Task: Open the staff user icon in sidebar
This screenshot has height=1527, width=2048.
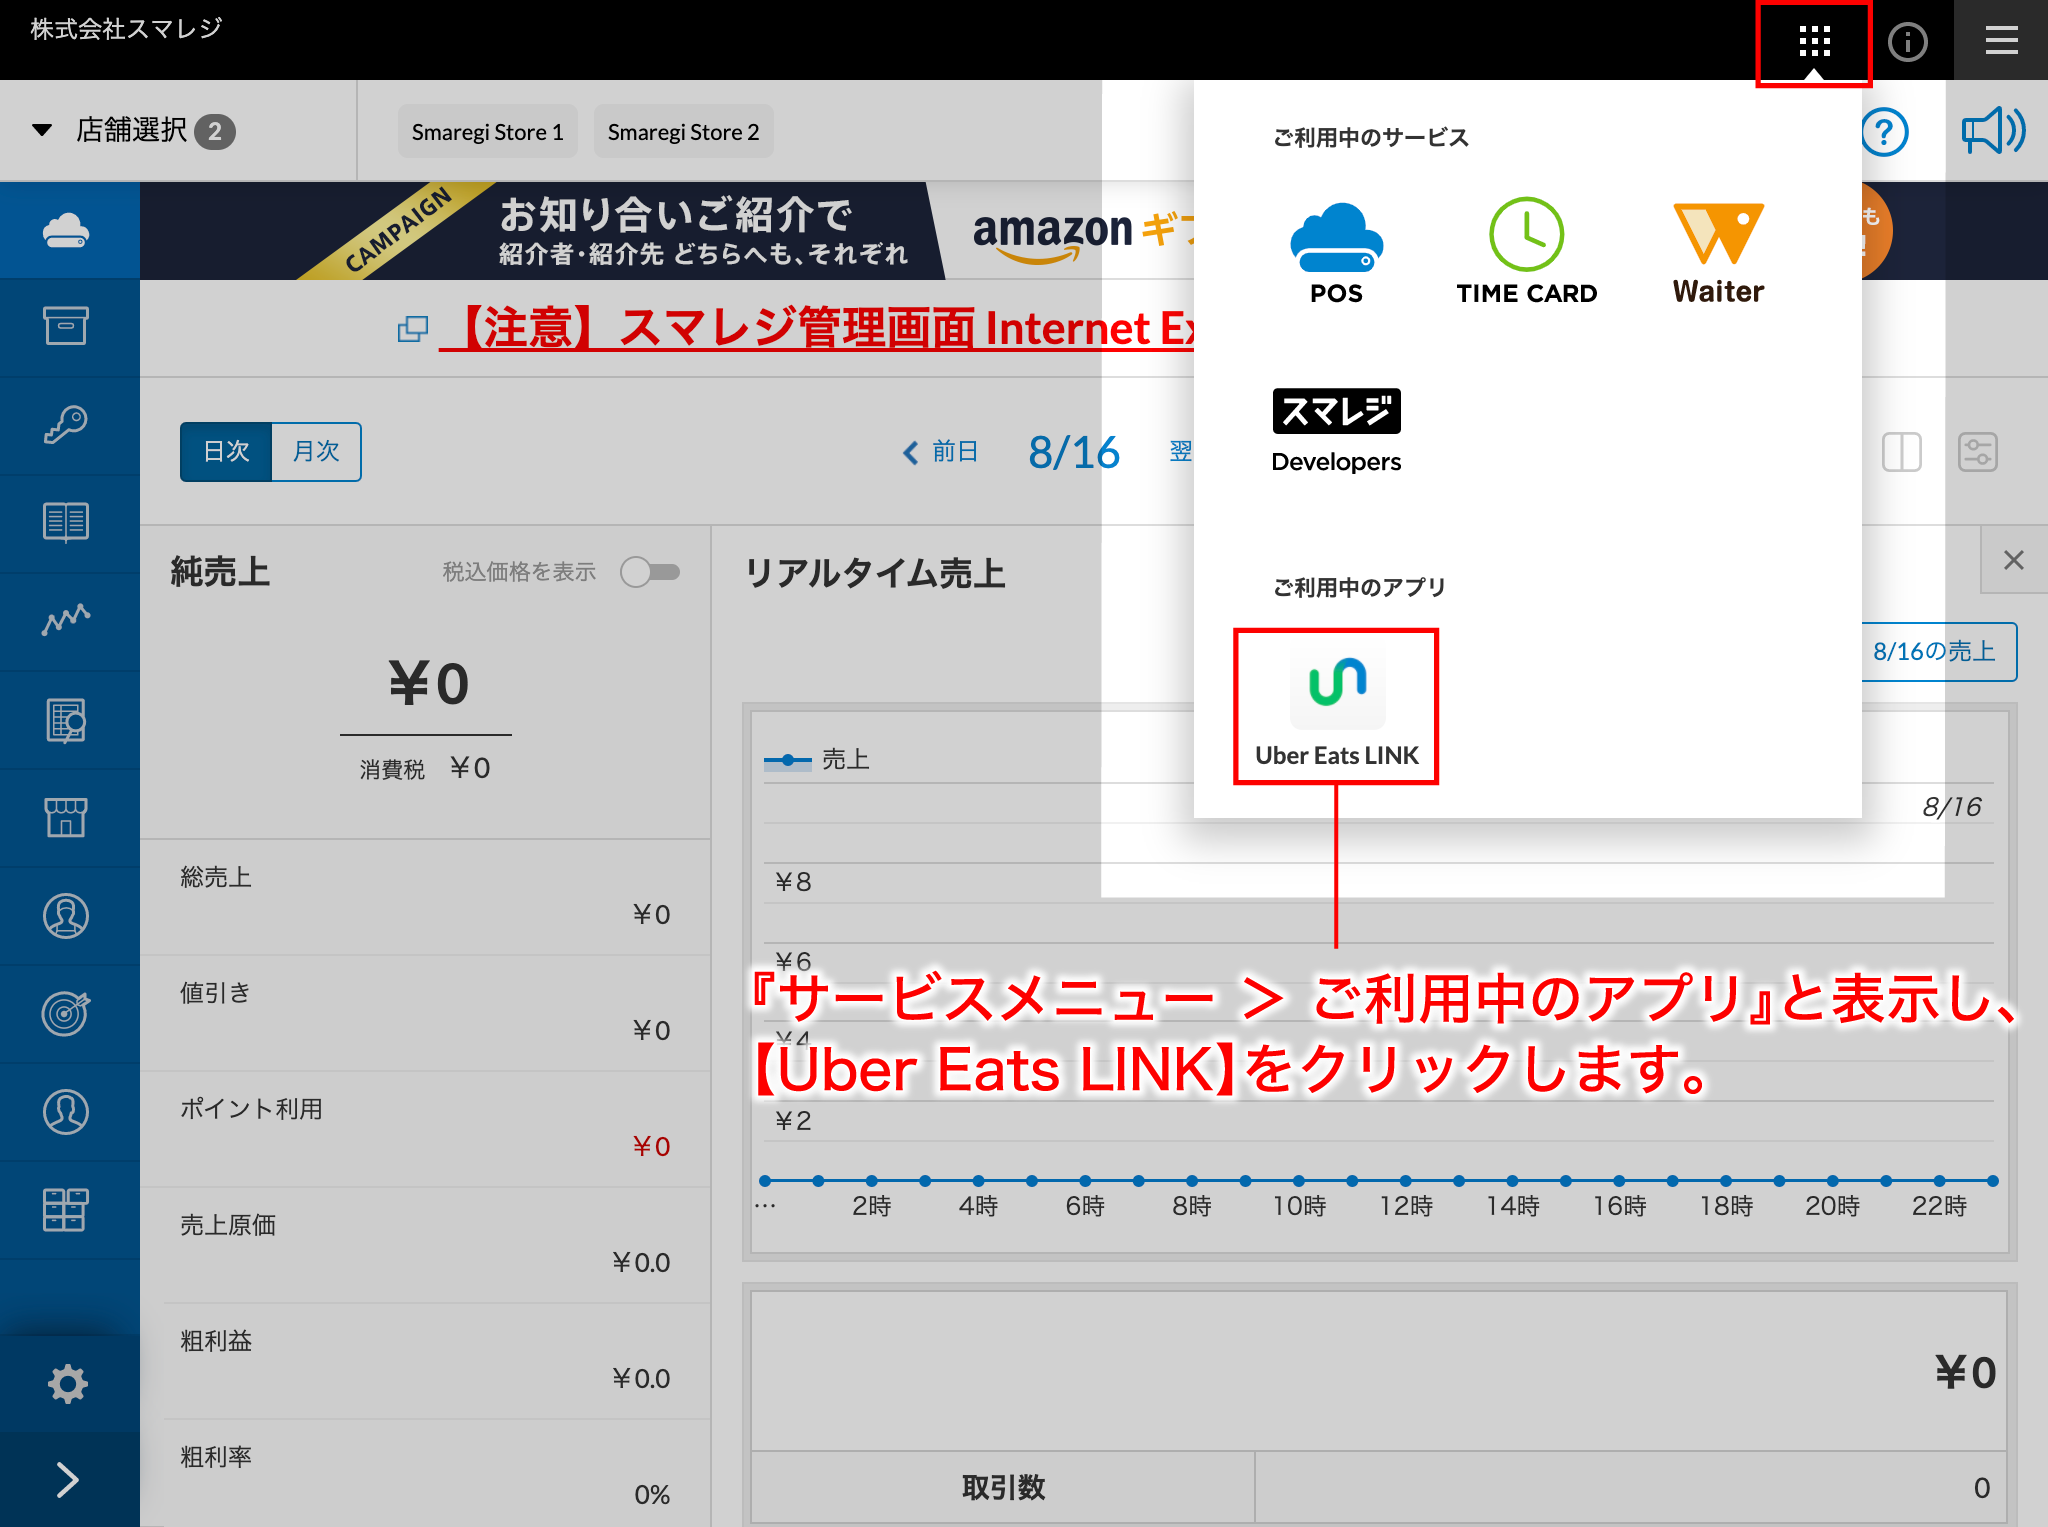Action: tap(66, 1111)
